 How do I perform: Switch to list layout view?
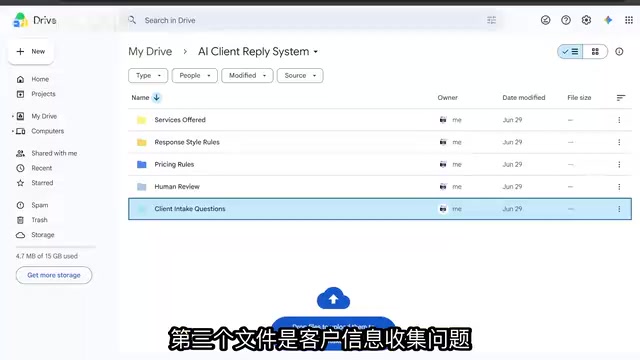570,51
